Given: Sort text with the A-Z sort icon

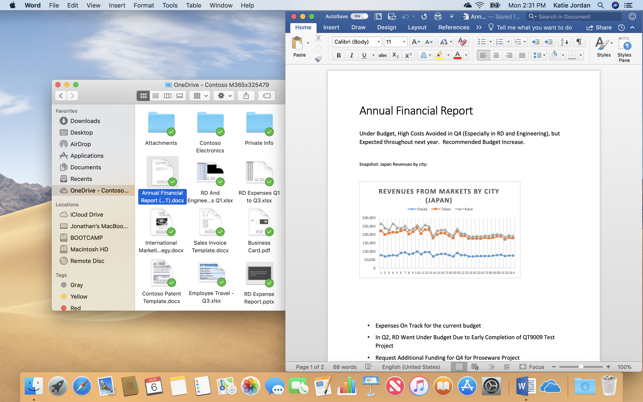Looking at the screenshot, I should pyautogui.click(x=564, y=42).
